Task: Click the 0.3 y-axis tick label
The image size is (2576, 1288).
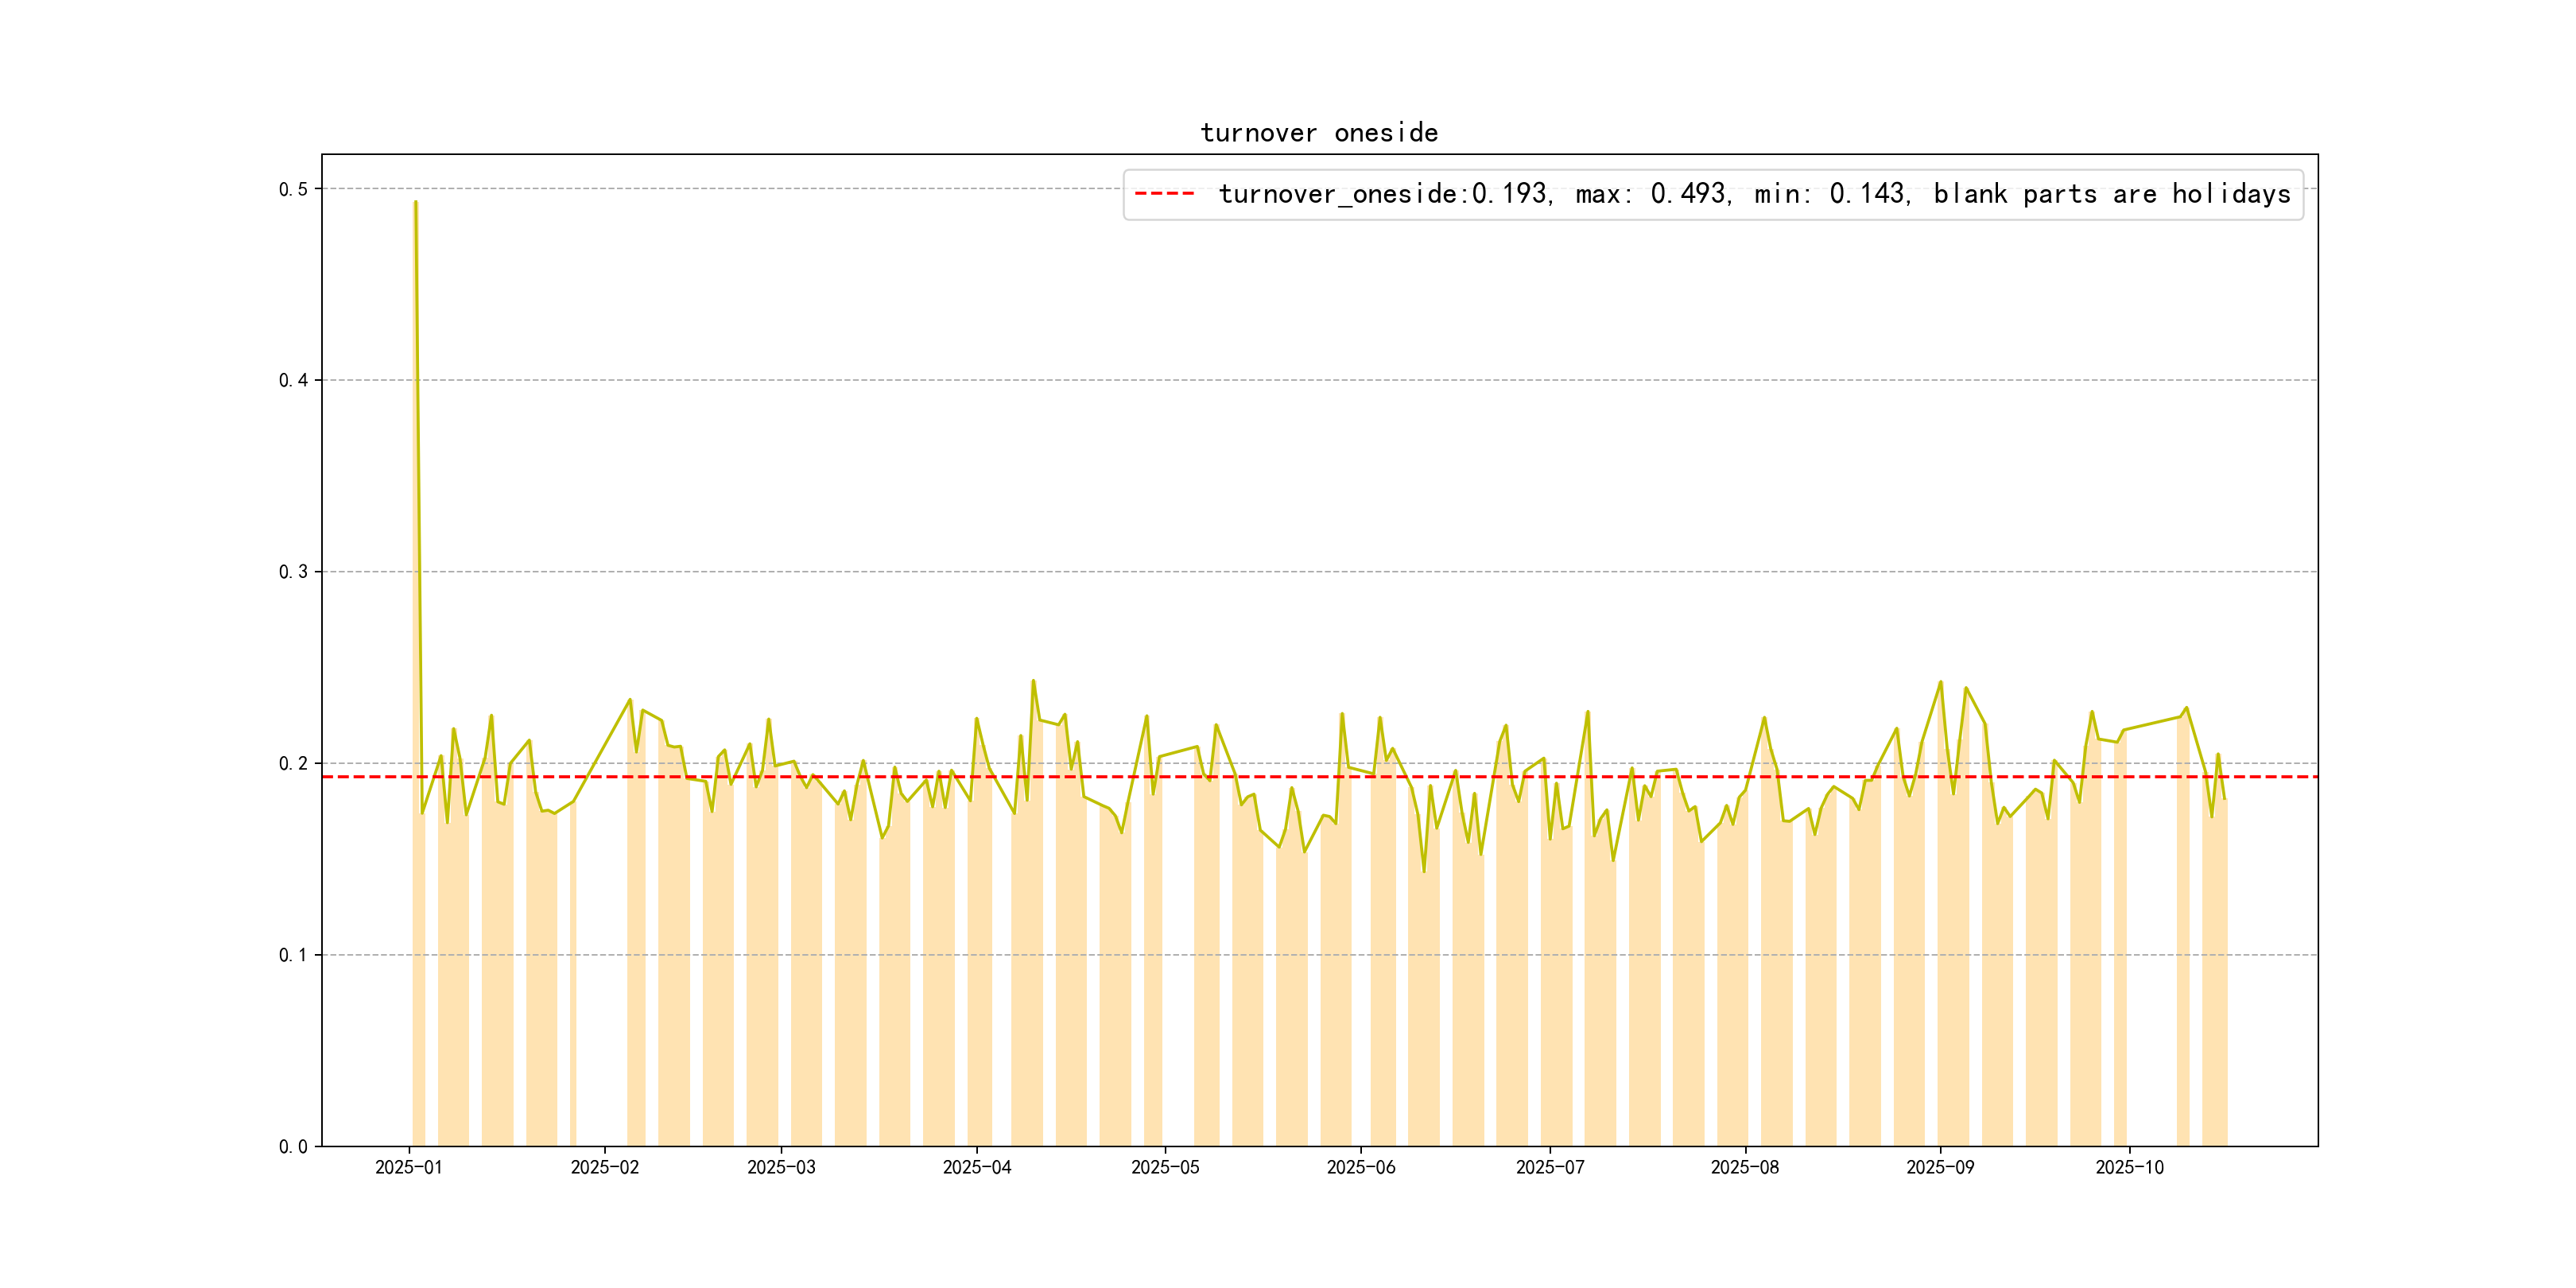Action: pyautogui.click(x=293, y=572)
